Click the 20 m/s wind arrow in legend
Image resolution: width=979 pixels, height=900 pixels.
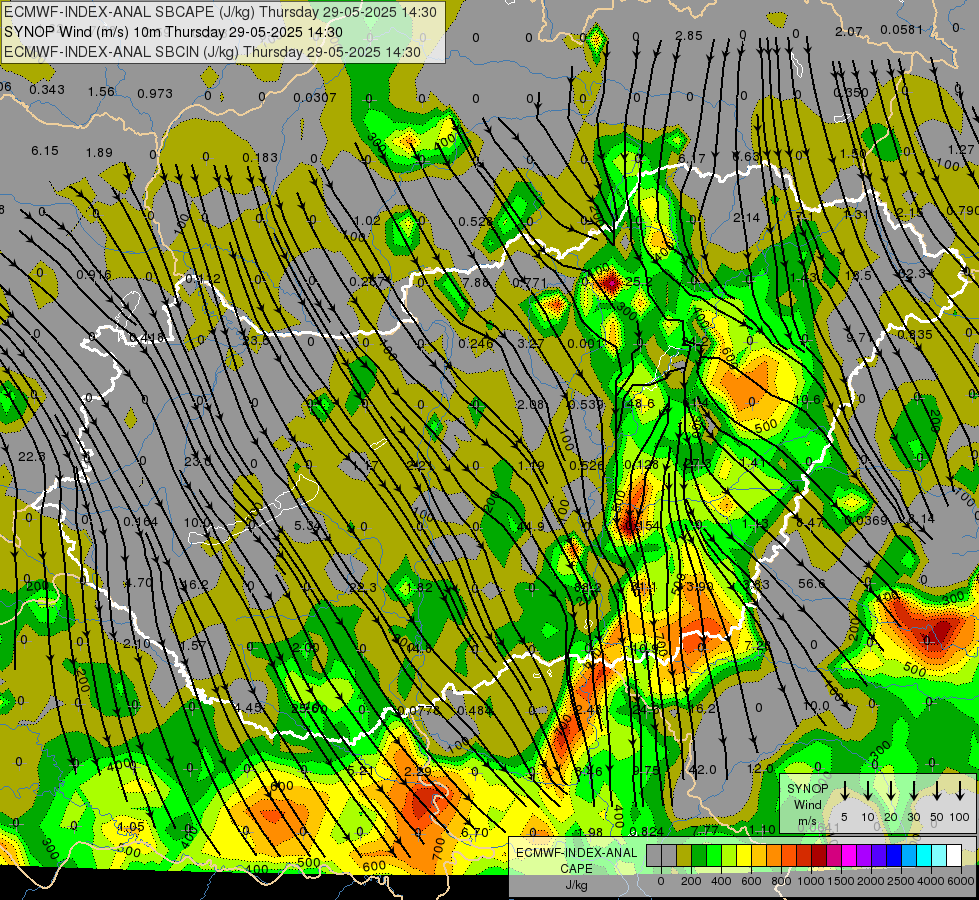click(891, 791)
